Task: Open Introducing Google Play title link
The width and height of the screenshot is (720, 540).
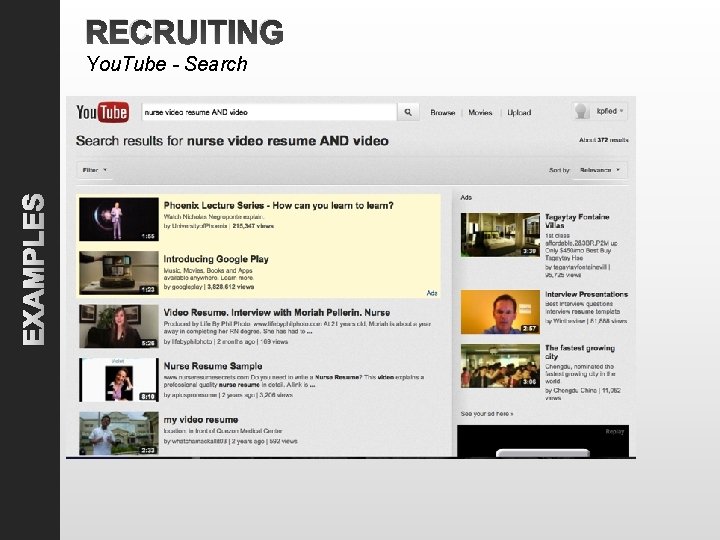Action: (216, 259)
